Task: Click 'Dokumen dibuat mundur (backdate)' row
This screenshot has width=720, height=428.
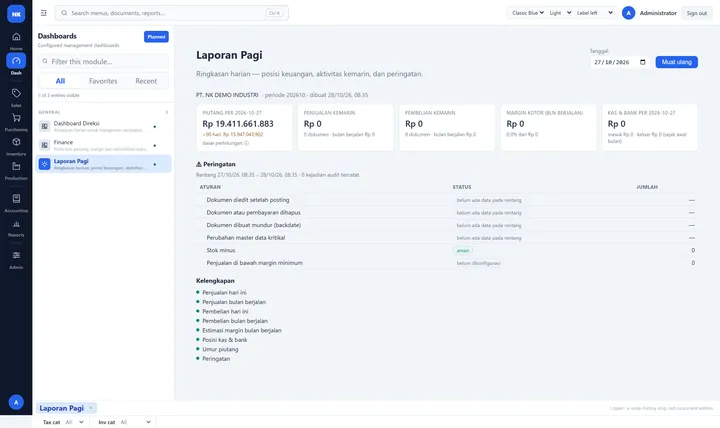Action: pos(447,225)
